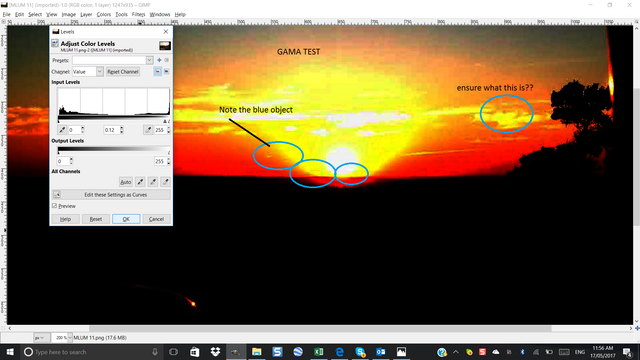Screen dimensions: 640x360
Task: Open File Explorer from taskbar
Action: 257,352
